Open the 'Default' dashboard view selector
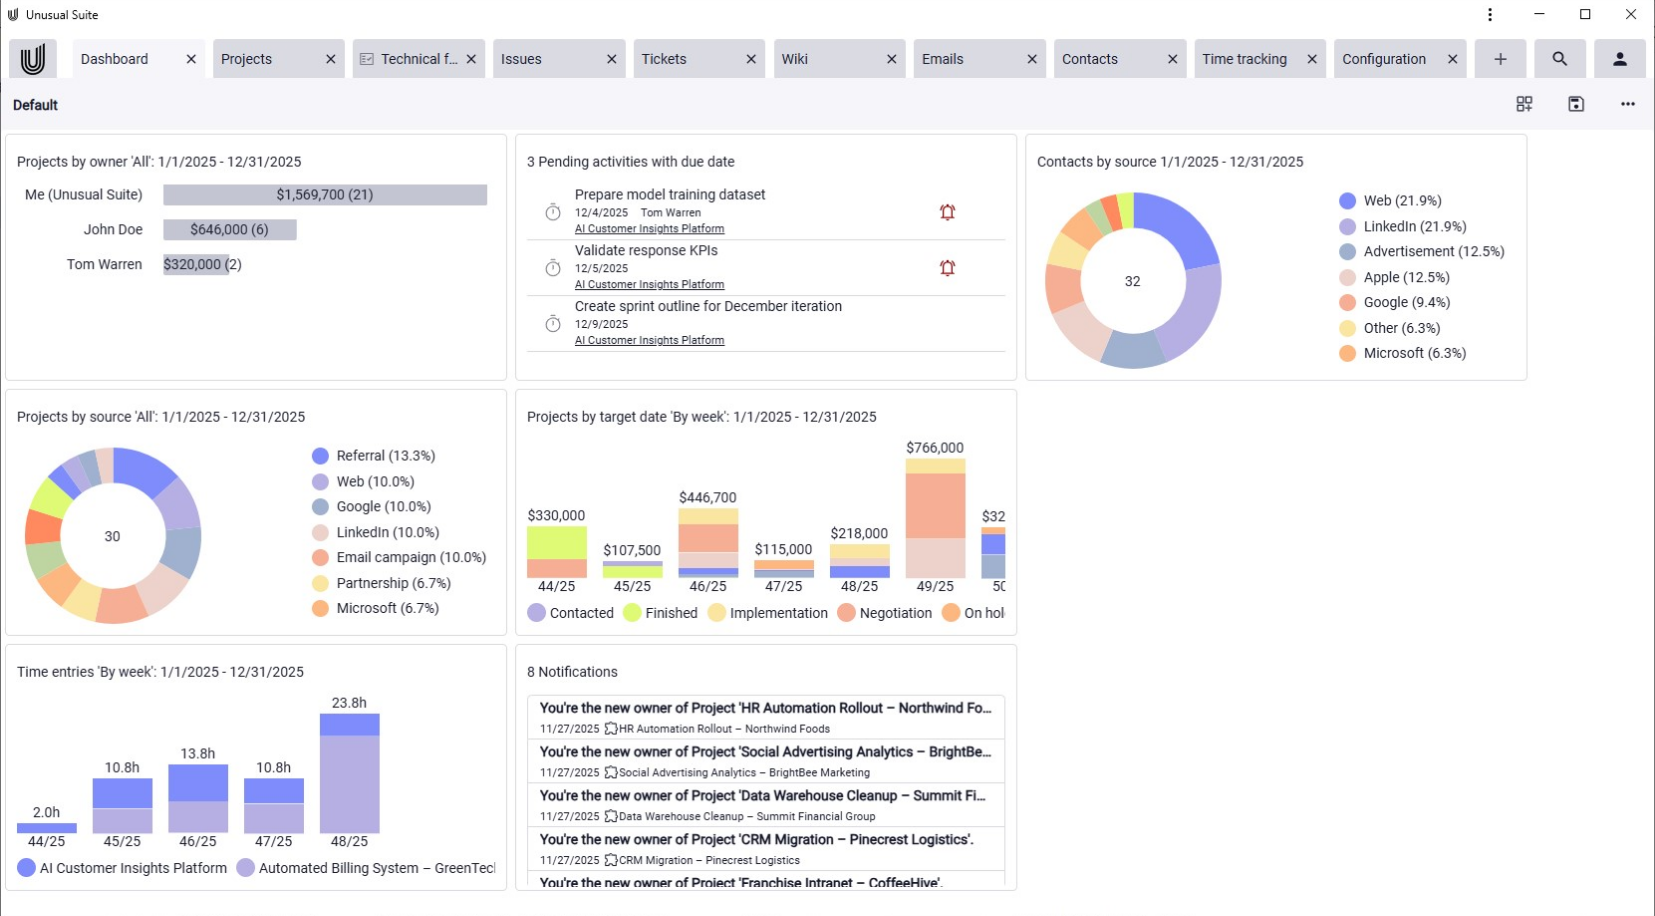Viewport: 1655px width, 916px height. point(34,104)
